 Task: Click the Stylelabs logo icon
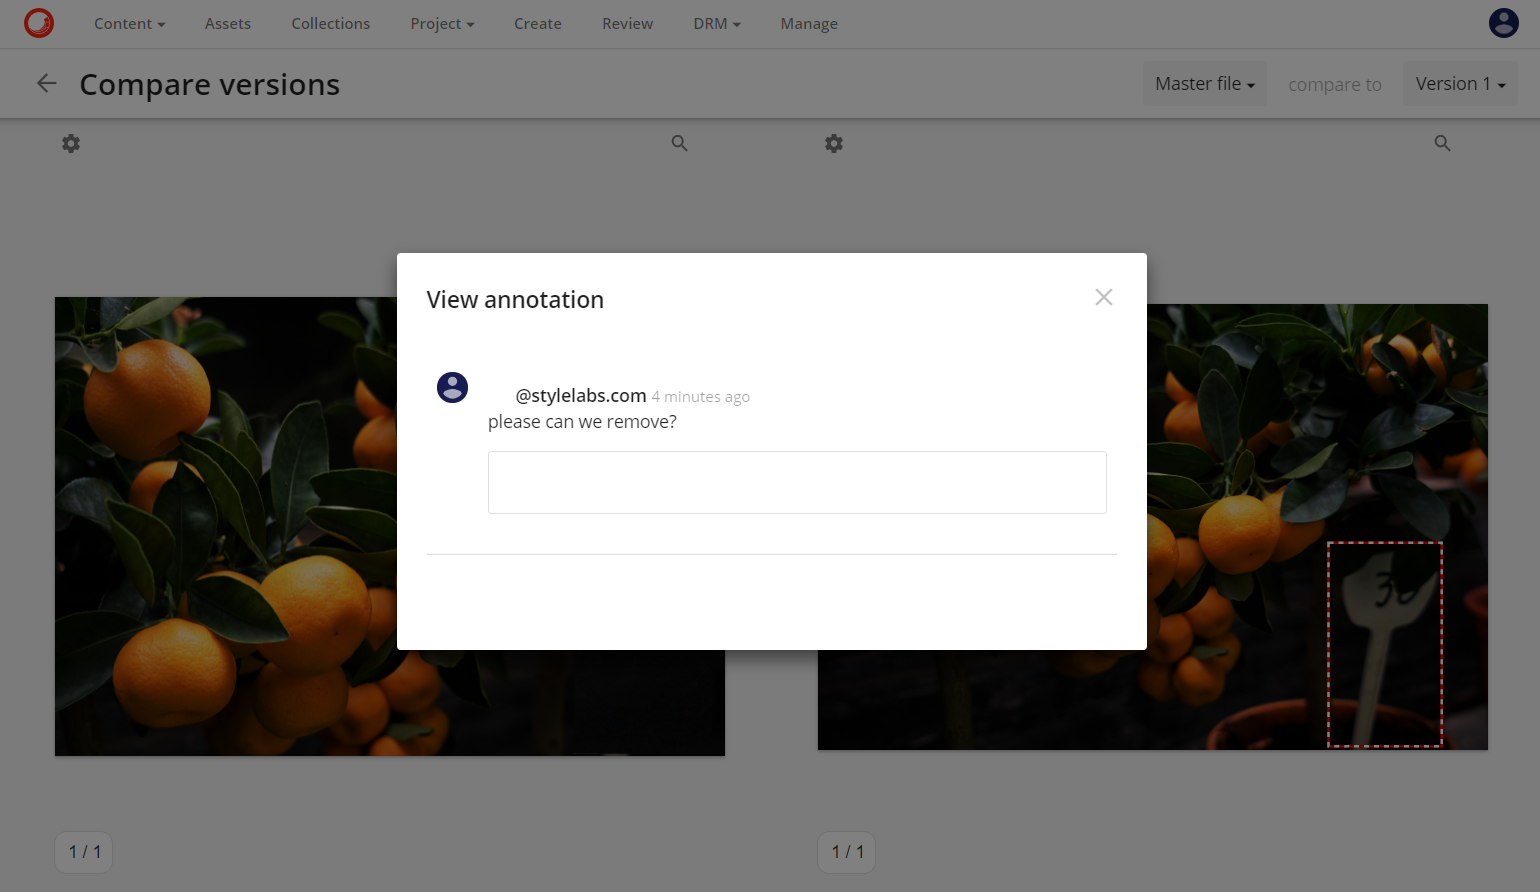tap(39, 23)
